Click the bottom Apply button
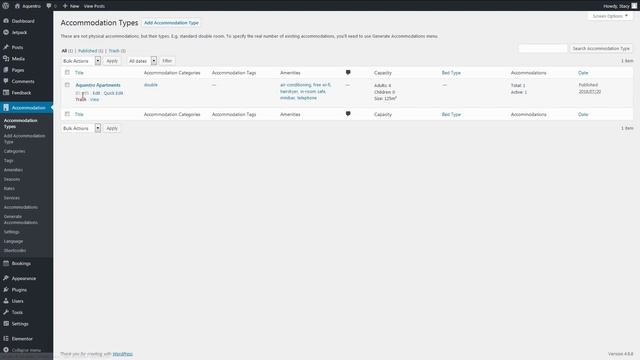The width and height of the screenshot is (640, 360). (x=112, y=128)
